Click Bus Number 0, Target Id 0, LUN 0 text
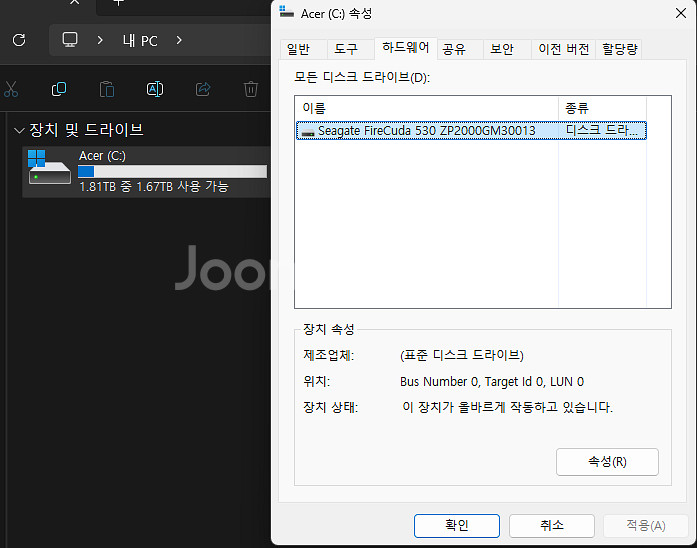 click(x=492, y=382)
